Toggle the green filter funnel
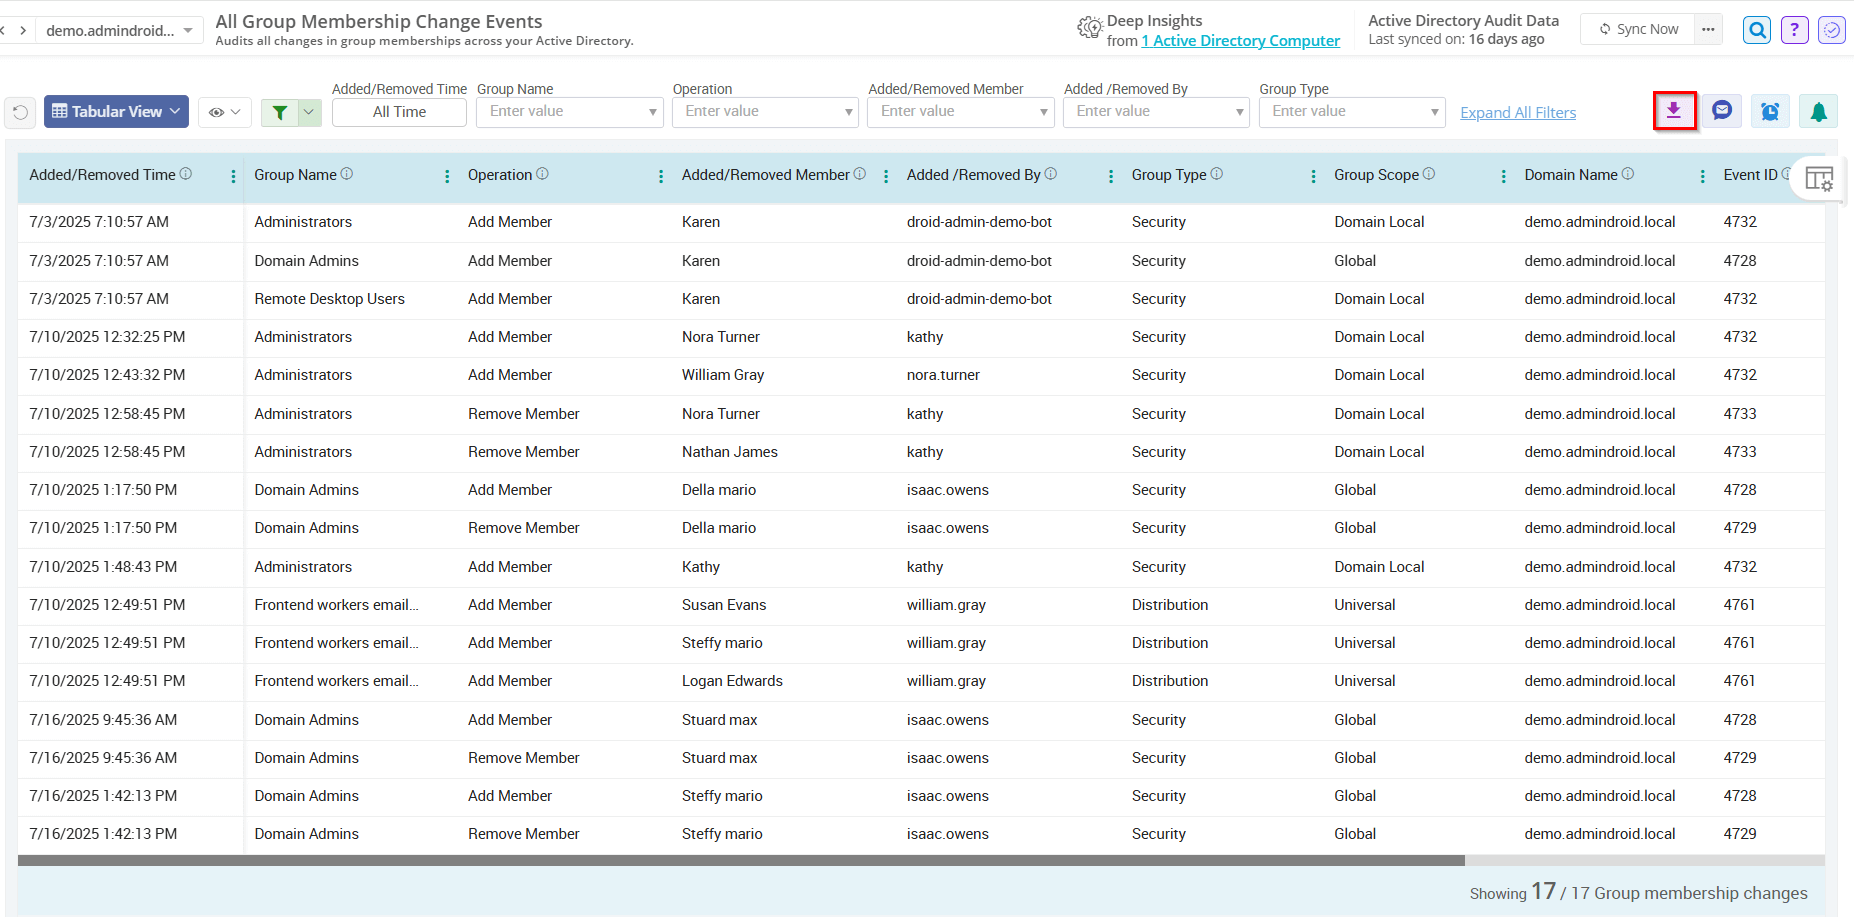The width and height of the screenshot is (1854, 917). coord(281,112)
